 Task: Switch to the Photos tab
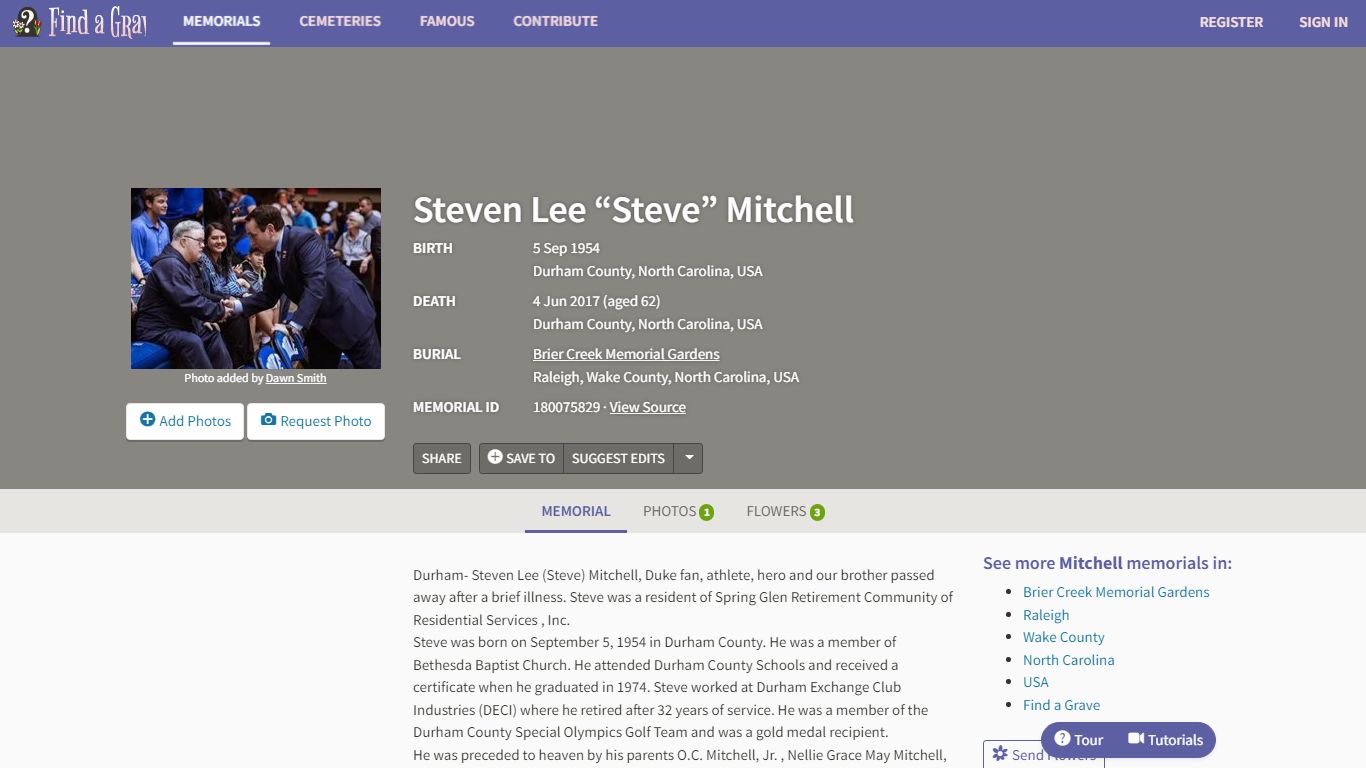(x=678, y=511)
